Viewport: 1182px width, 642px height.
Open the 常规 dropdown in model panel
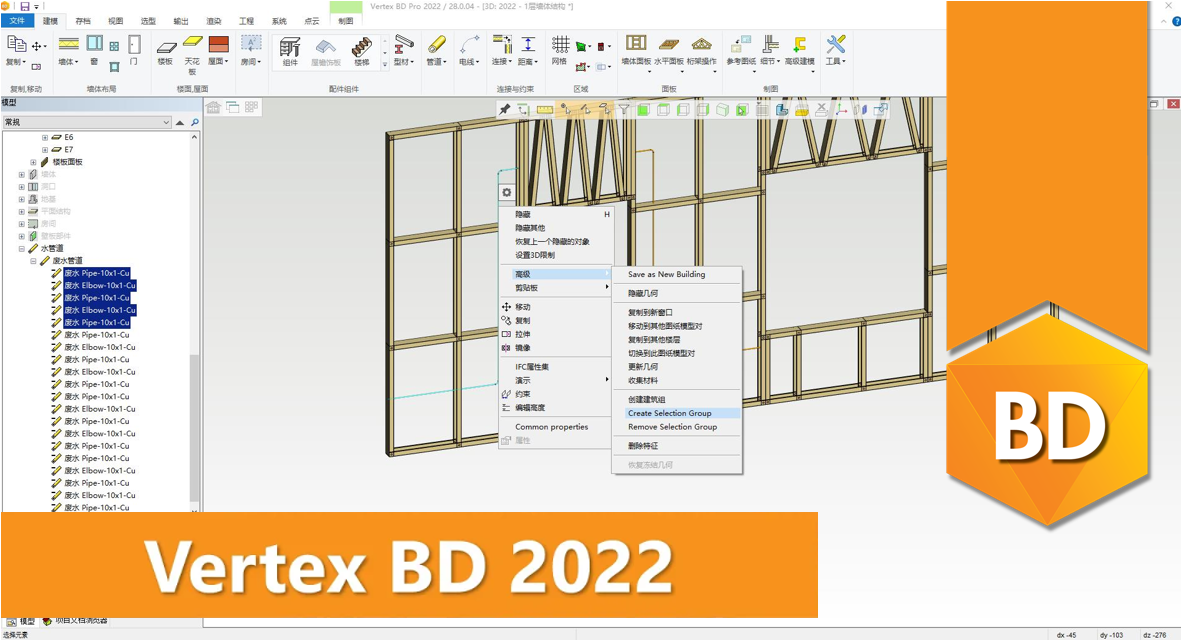click(87, 122)
